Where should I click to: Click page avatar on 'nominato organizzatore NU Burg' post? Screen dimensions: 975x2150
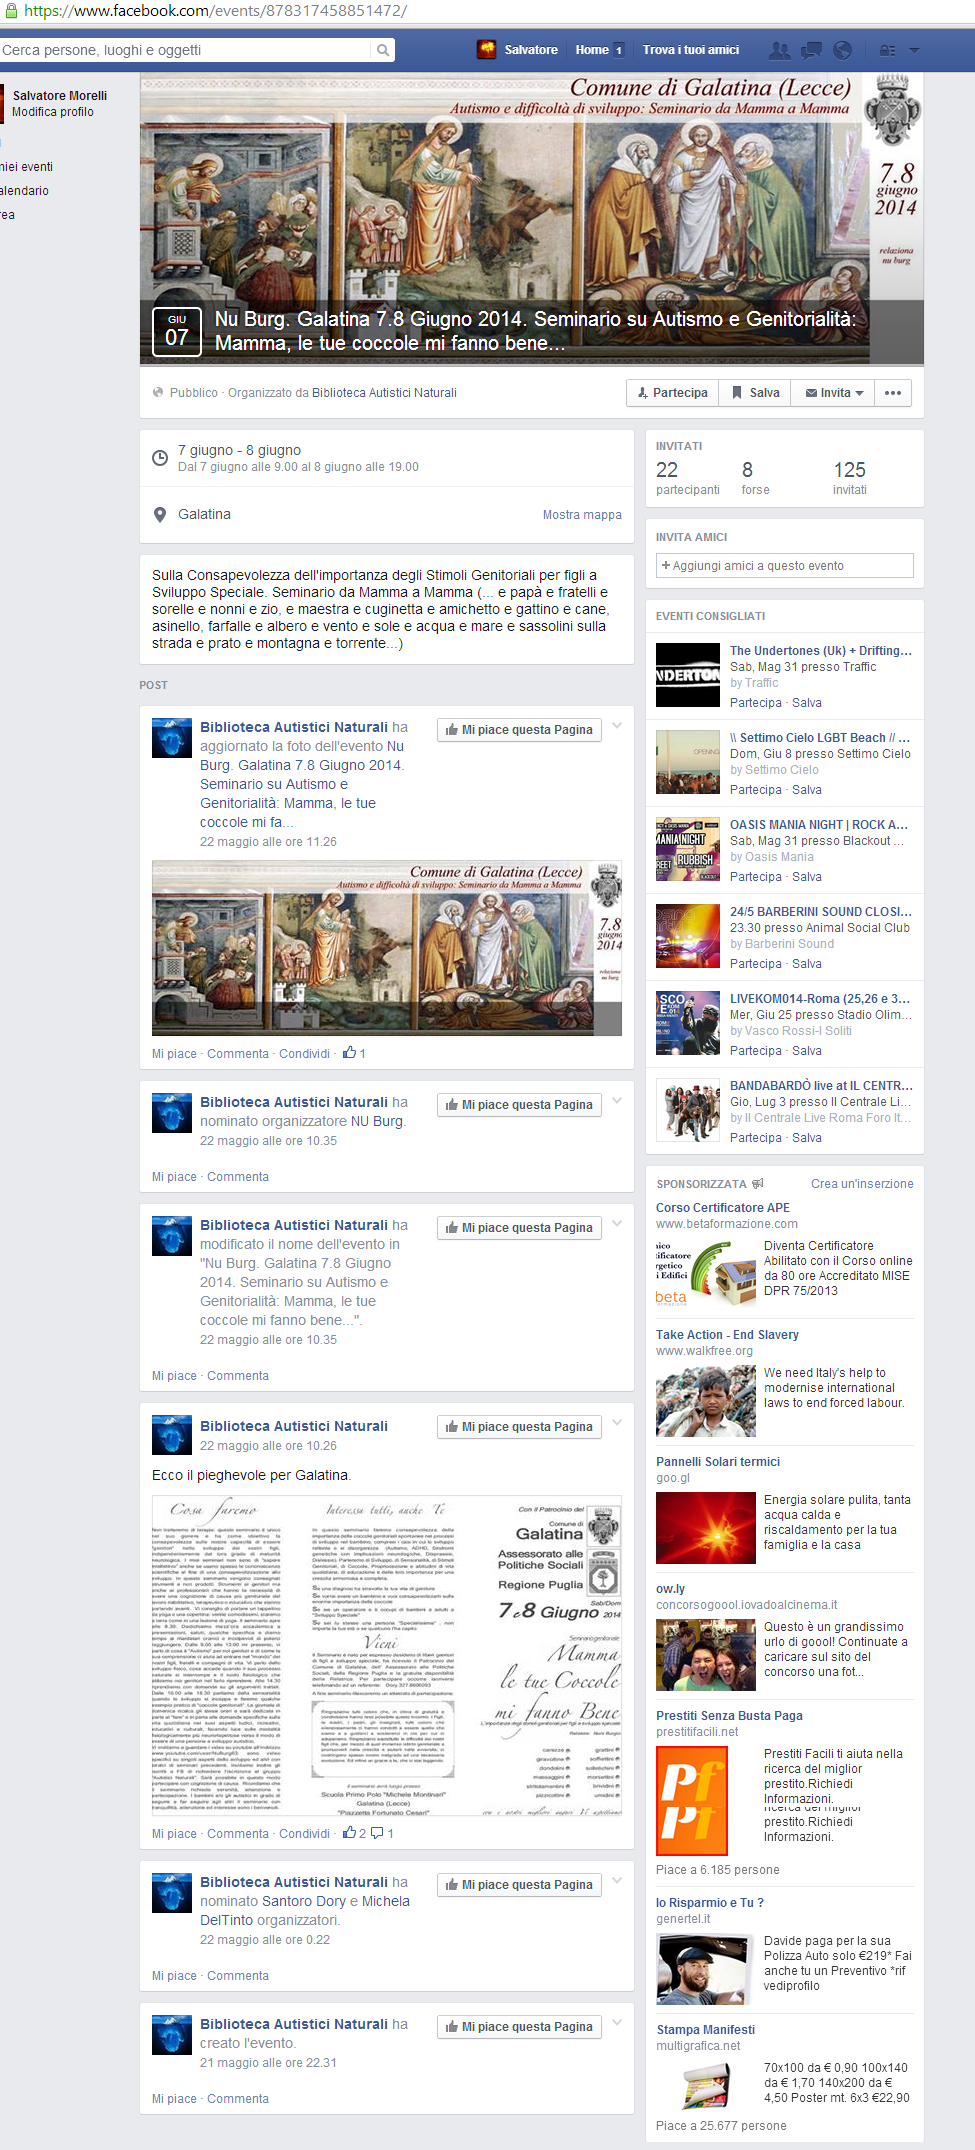171,1113
